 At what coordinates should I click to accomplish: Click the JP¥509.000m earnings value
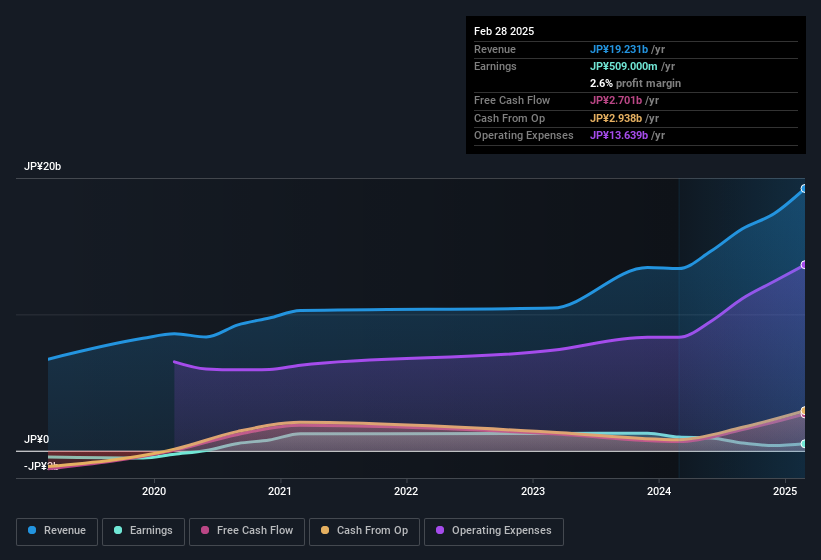(624, 66)
